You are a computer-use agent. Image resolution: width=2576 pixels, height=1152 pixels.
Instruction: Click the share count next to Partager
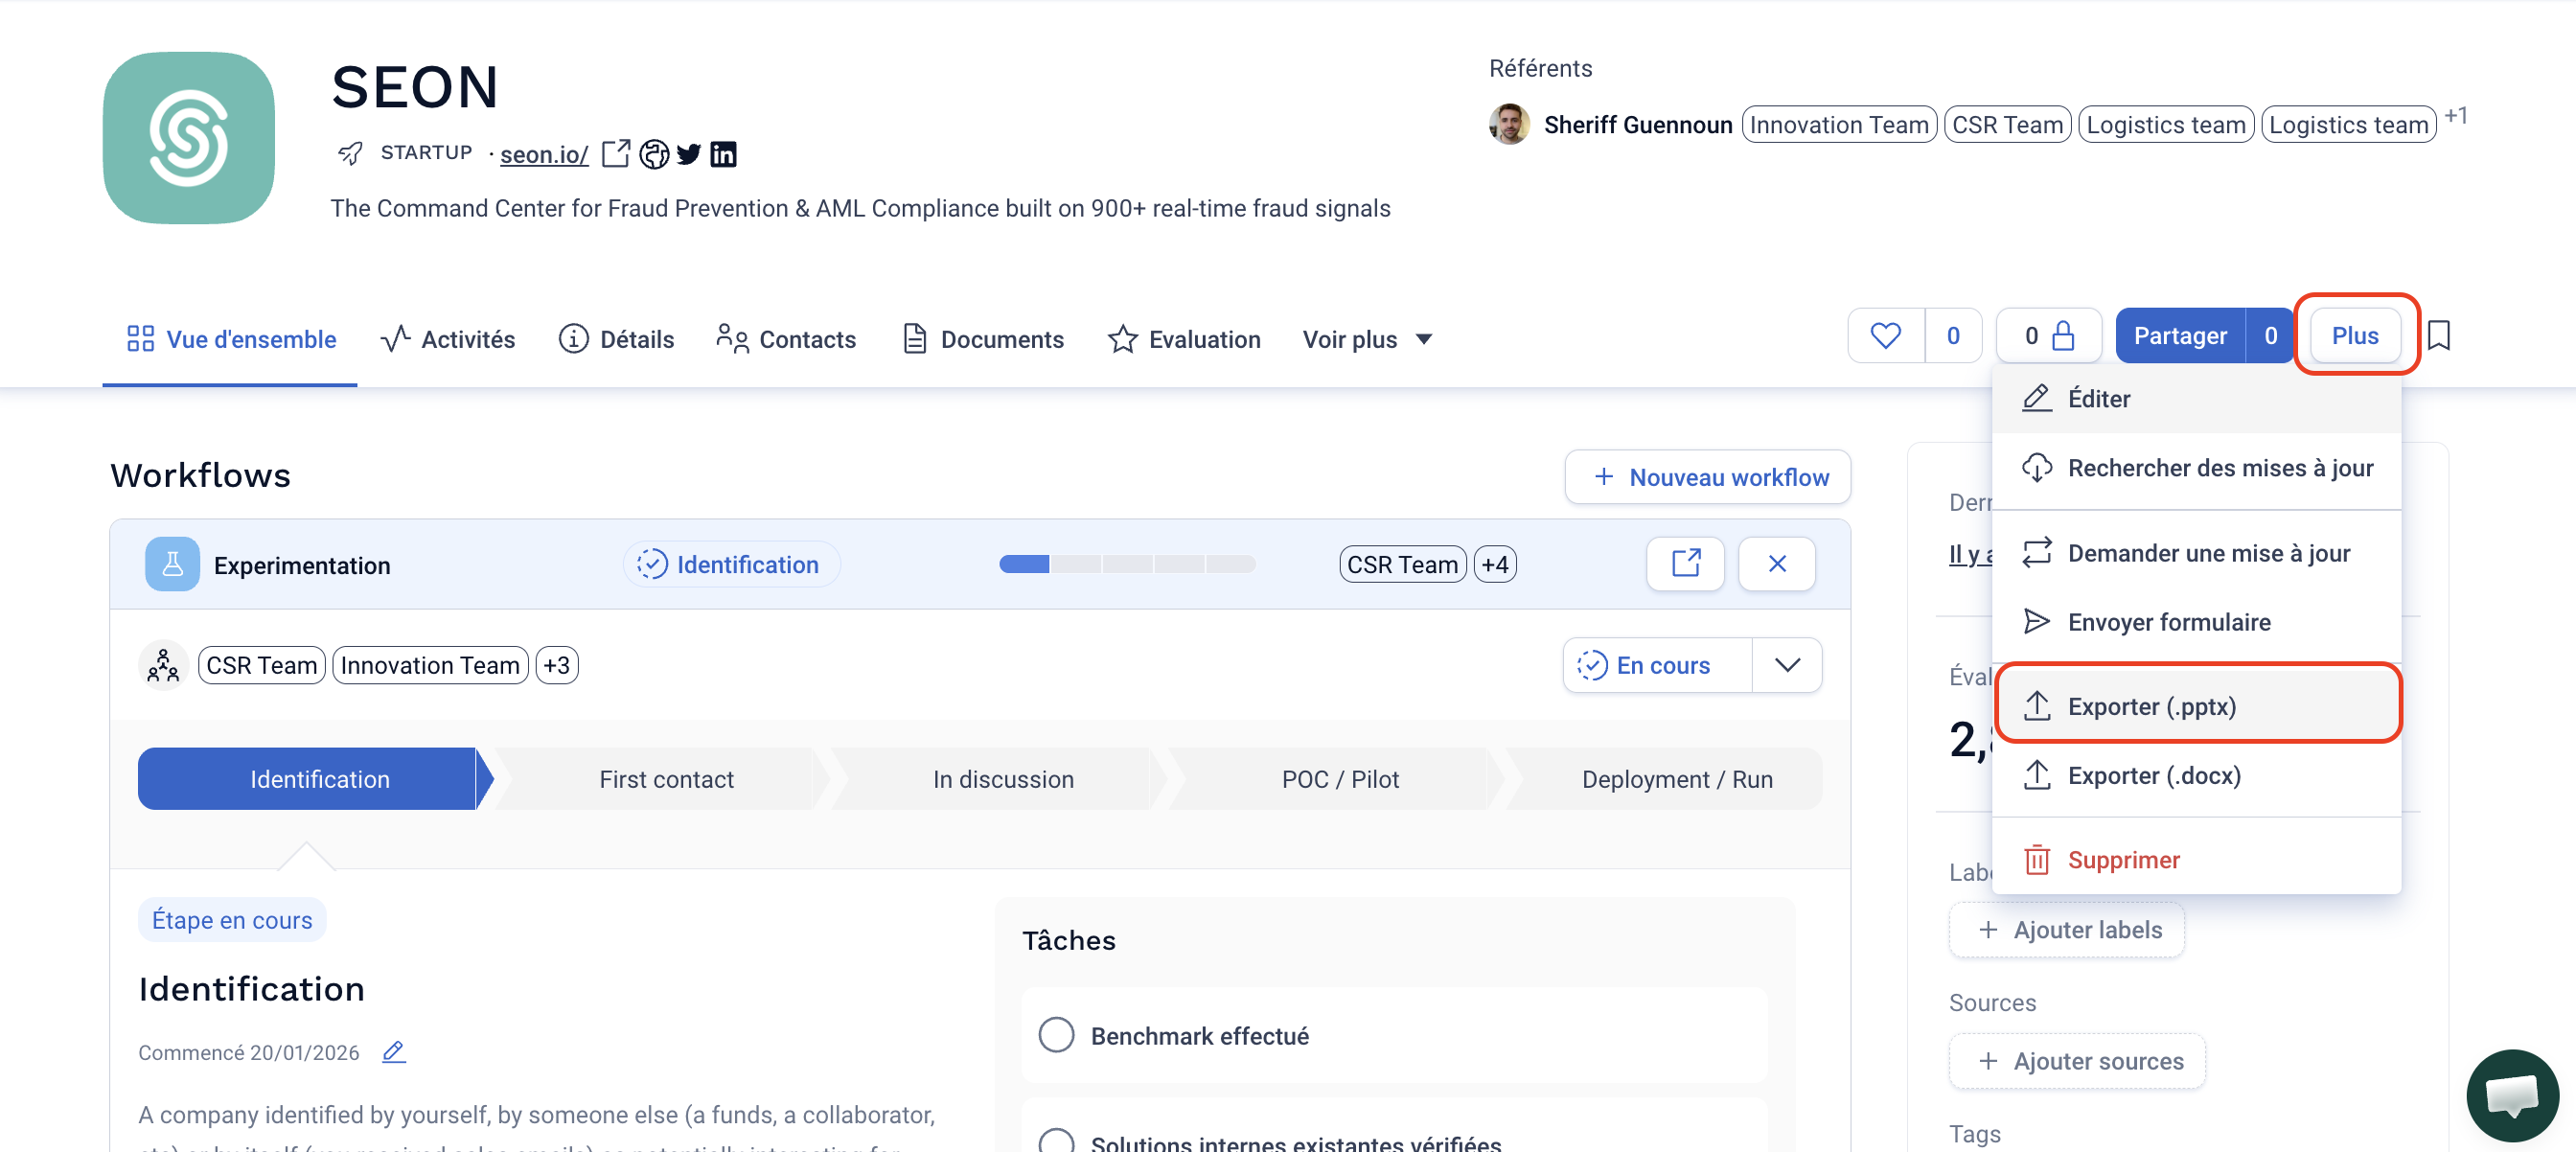pyautogui.click(x=2270, y=336)
